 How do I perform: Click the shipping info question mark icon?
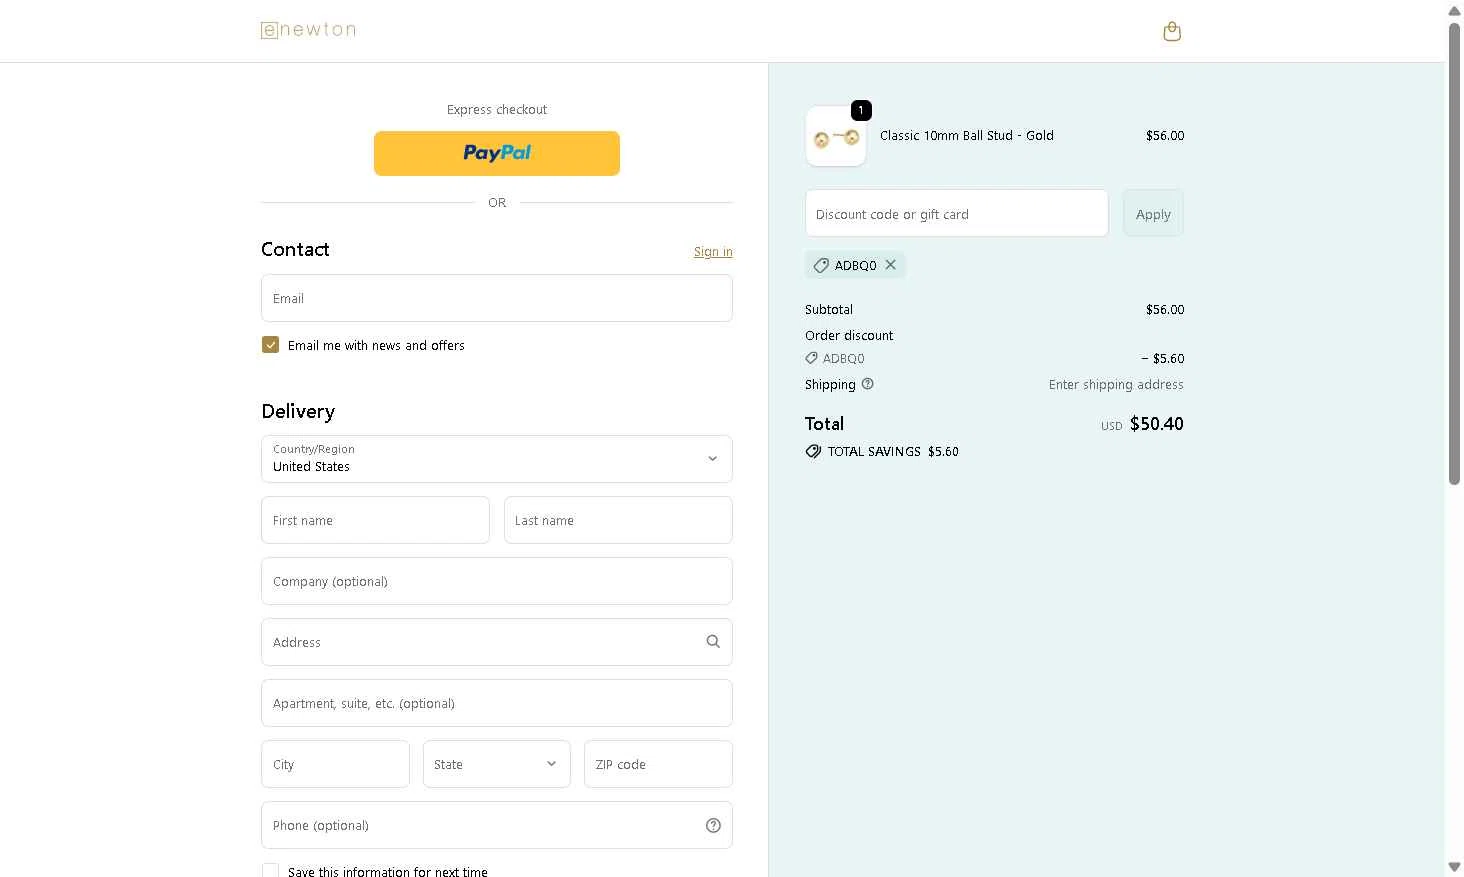pyautogui.click(x=867, y=384)
